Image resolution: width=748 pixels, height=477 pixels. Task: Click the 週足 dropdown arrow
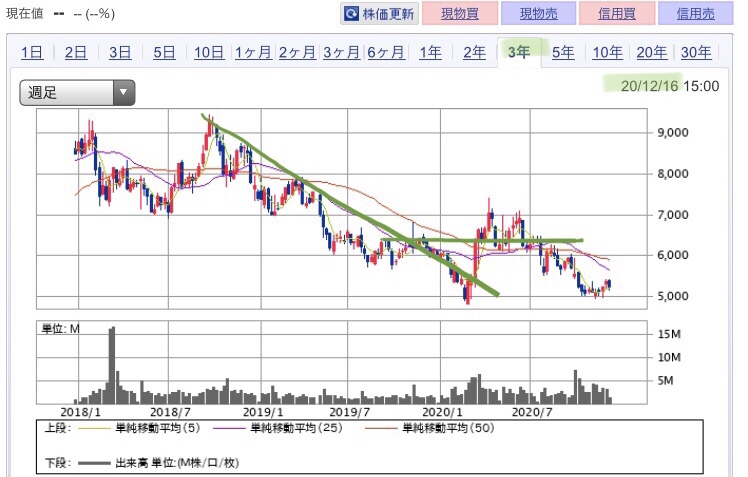124,93
